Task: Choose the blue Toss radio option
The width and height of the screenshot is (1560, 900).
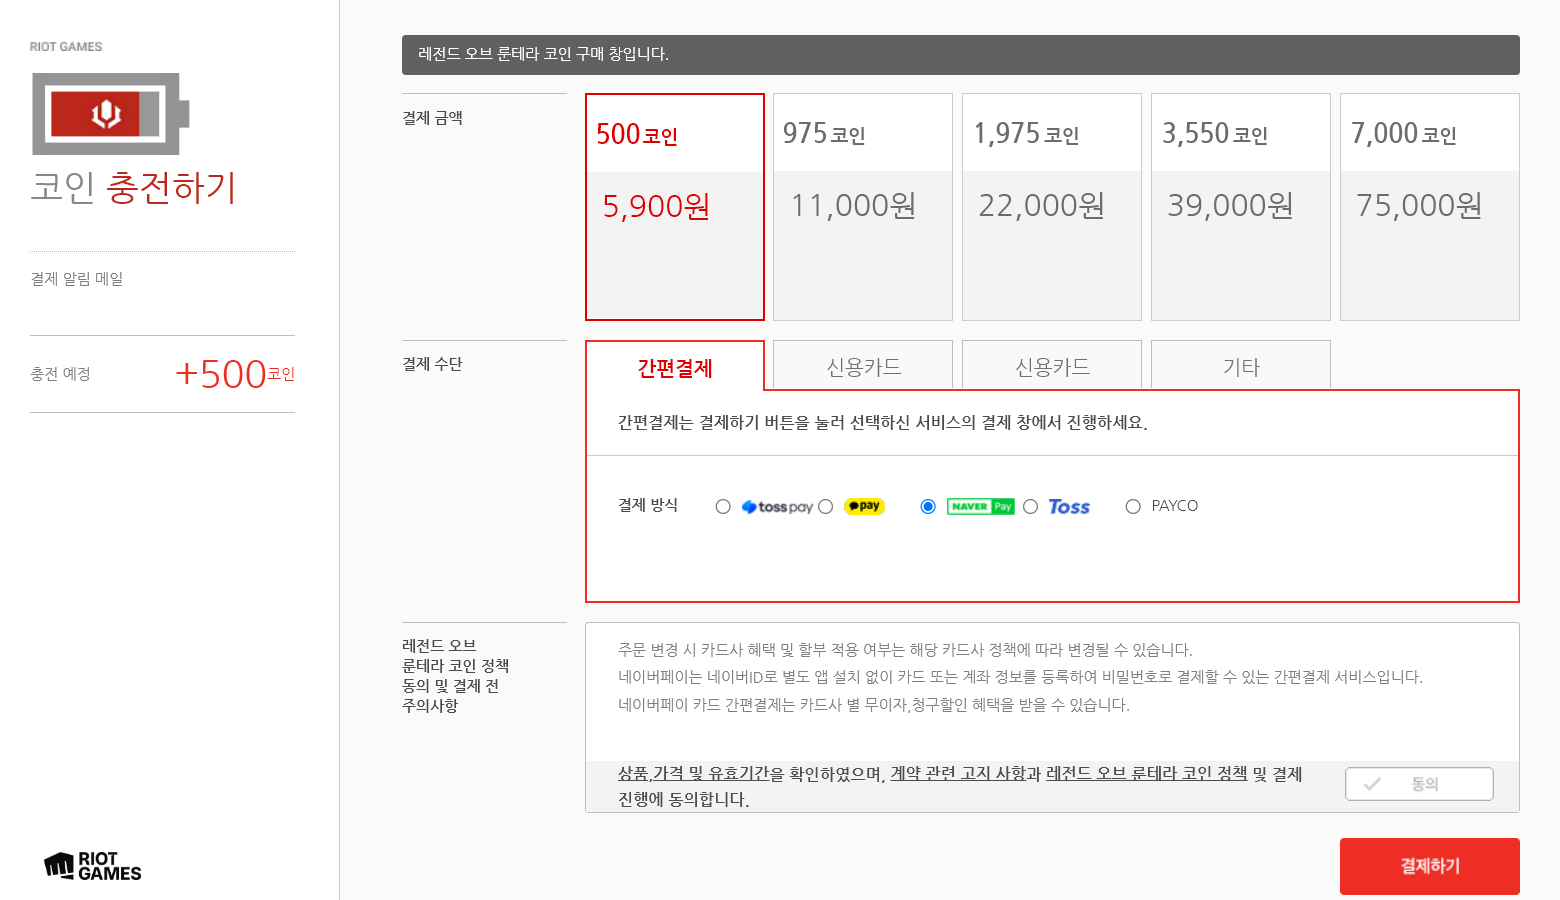Action: tap(1031, 507)
